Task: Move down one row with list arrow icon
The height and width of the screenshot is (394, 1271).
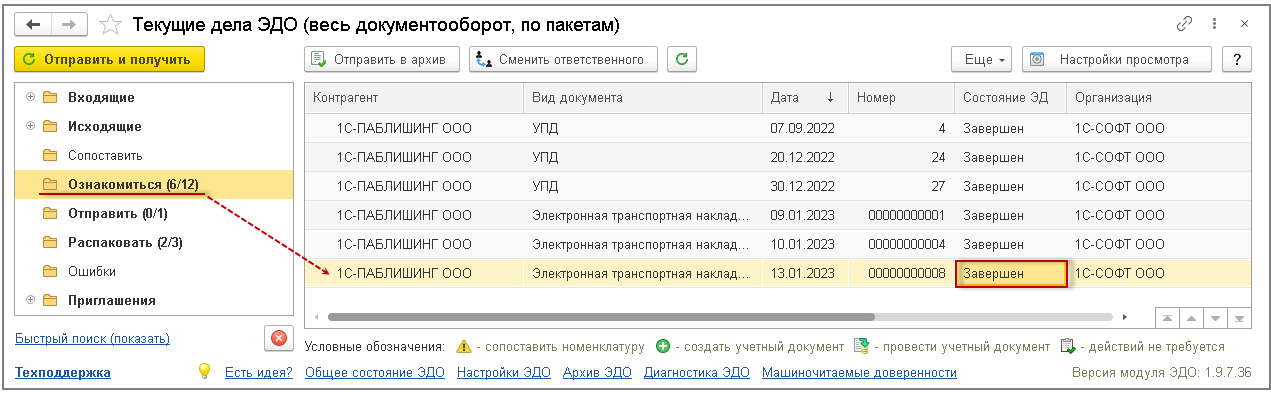Action: point(1215,317)
